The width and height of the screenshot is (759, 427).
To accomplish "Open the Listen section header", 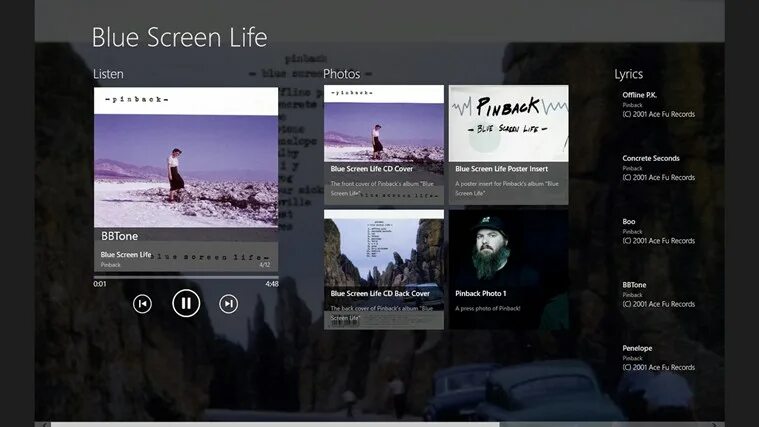I will pos(108,74).
